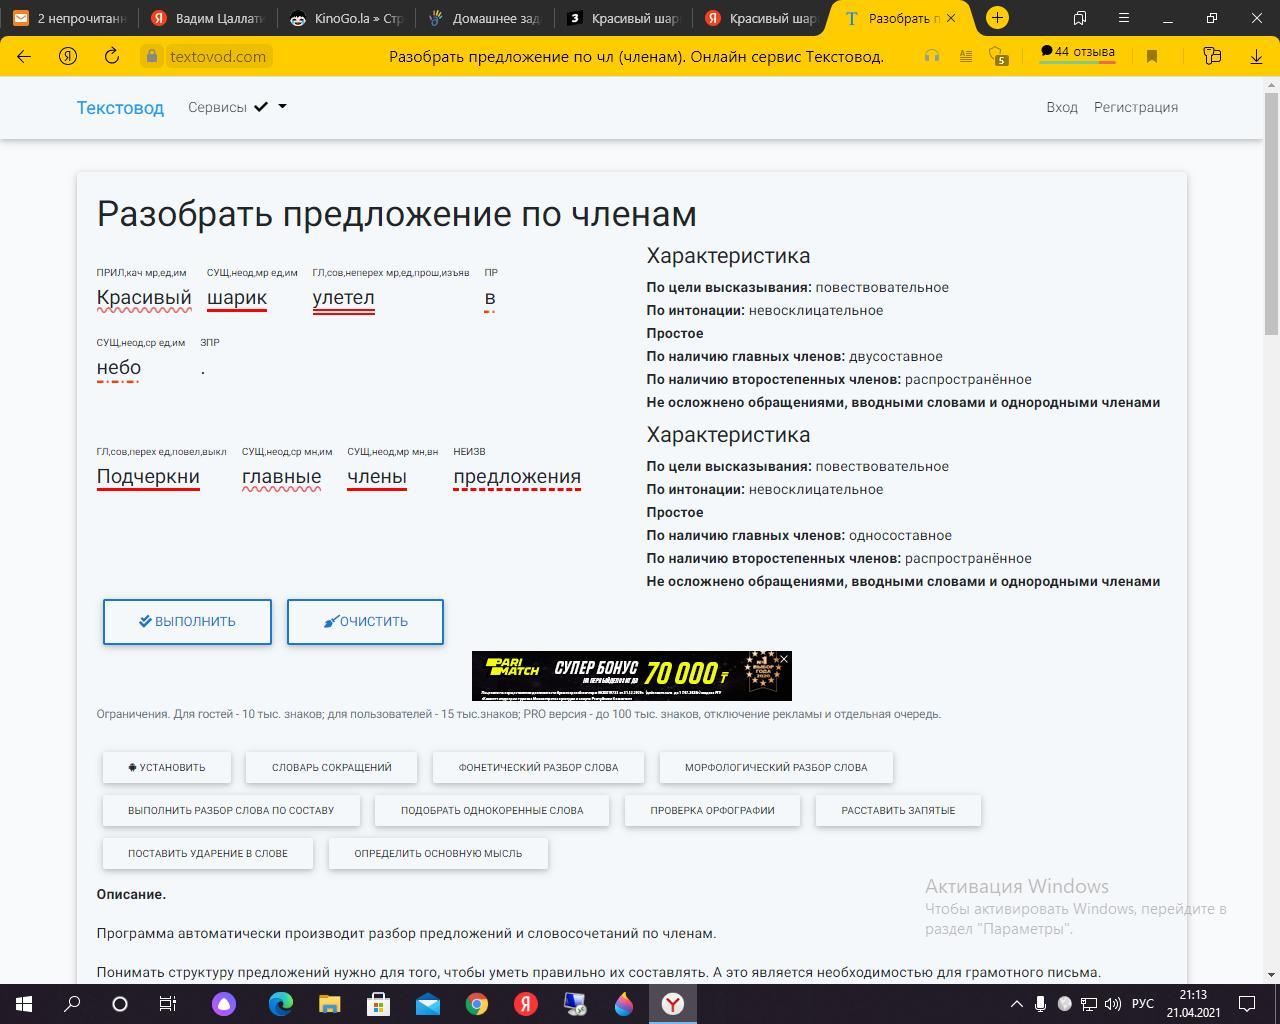Open the Mail app from the taskbar
1280x1024 pixels.
click(427, 1004)
